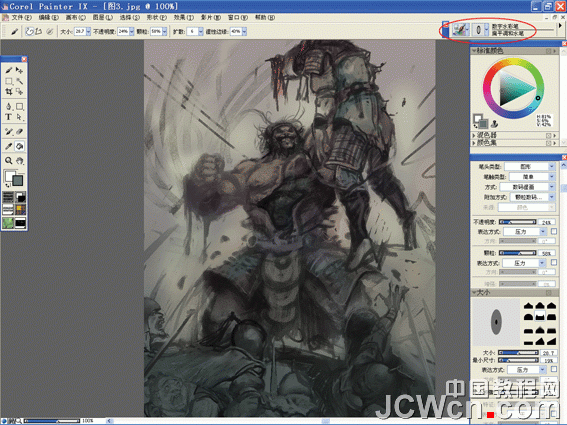Viewport: 567px width, 425px height.
Task: Select the Brush tool in toolbox
Action: coord(9,70)
